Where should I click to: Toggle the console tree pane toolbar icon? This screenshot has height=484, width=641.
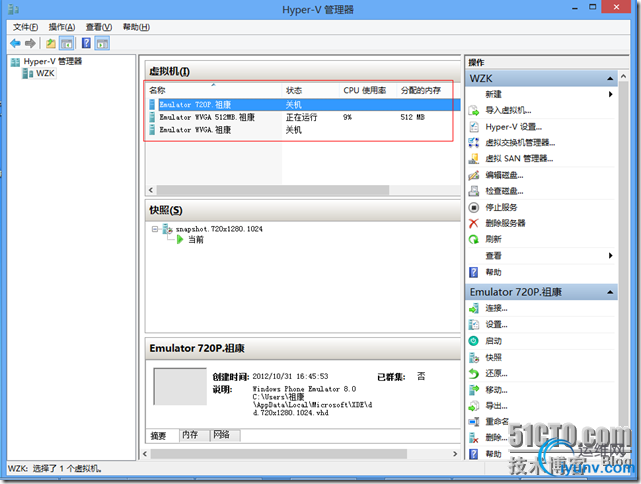(66, 43)
